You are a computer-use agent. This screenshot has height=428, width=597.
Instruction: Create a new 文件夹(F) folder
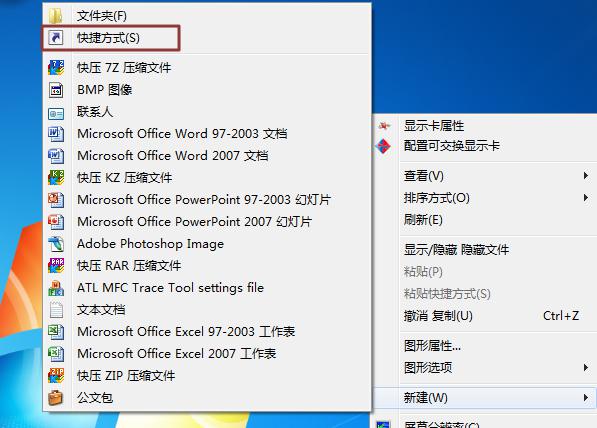(x=207, y=16)
